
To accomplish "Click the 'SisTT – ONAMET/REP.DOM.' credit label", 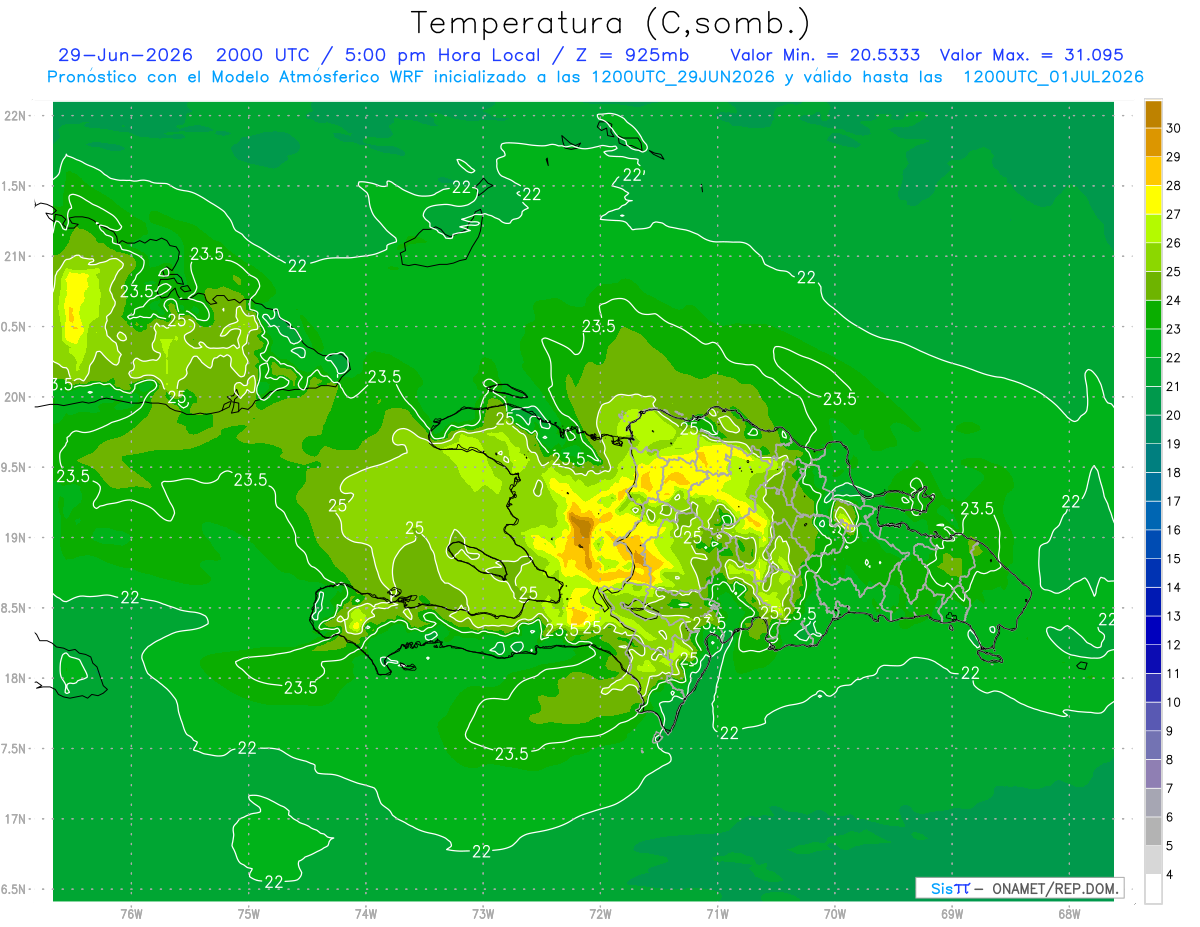I will tap(1019, 888).
